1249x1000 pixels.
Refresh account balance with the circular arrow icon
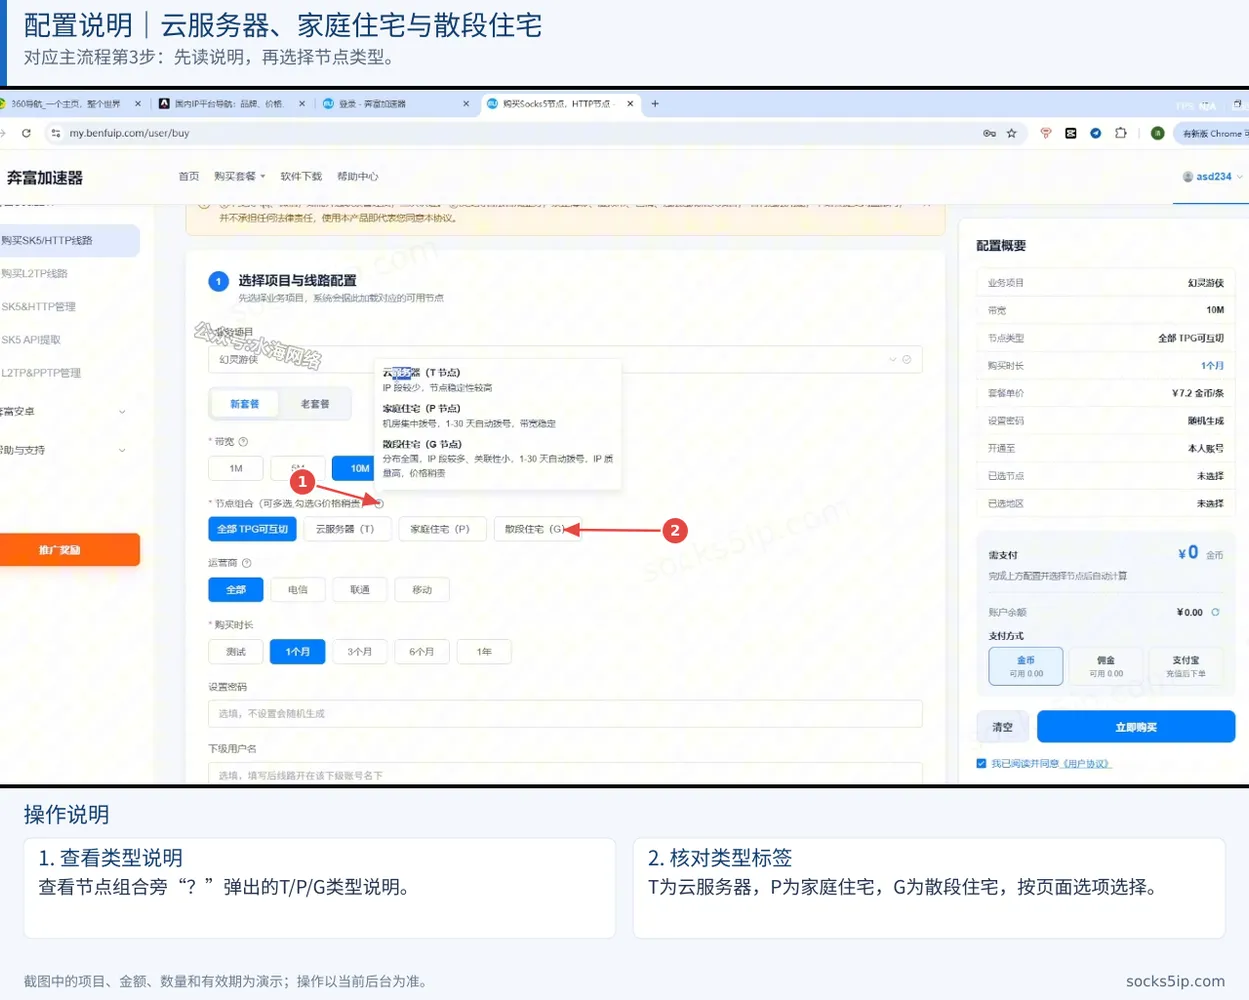(x=1216, y=612)
